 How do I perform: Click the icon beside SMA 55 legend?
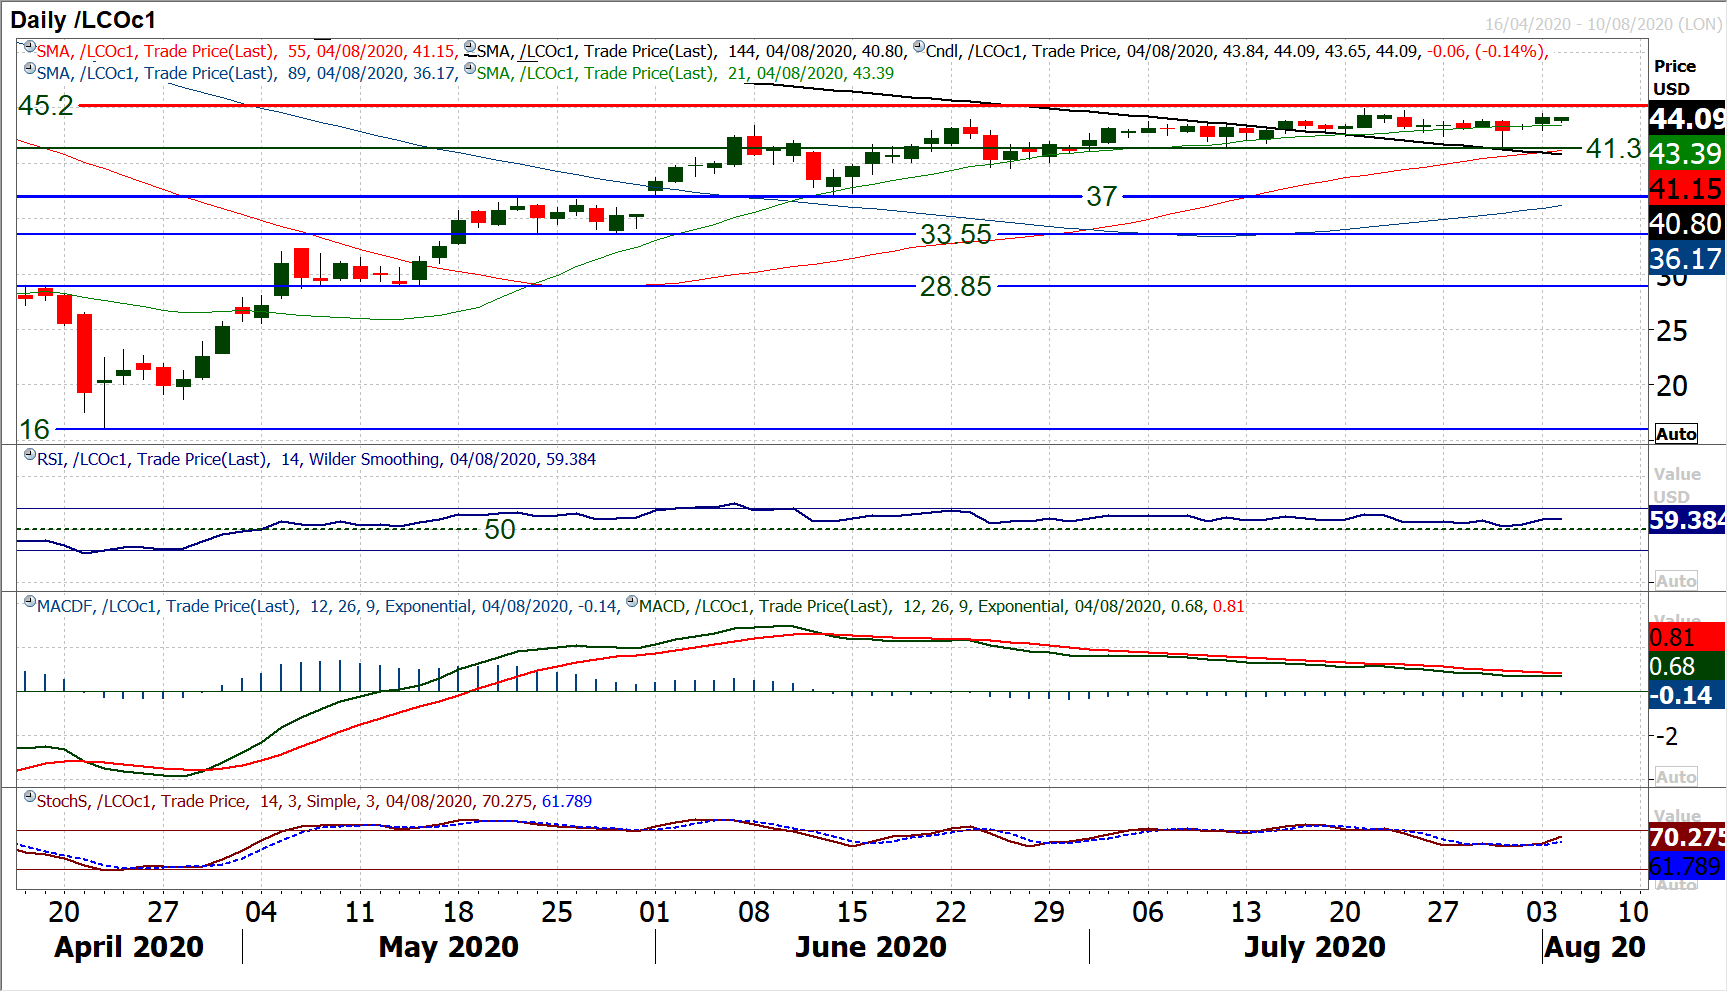coord(30,47)
